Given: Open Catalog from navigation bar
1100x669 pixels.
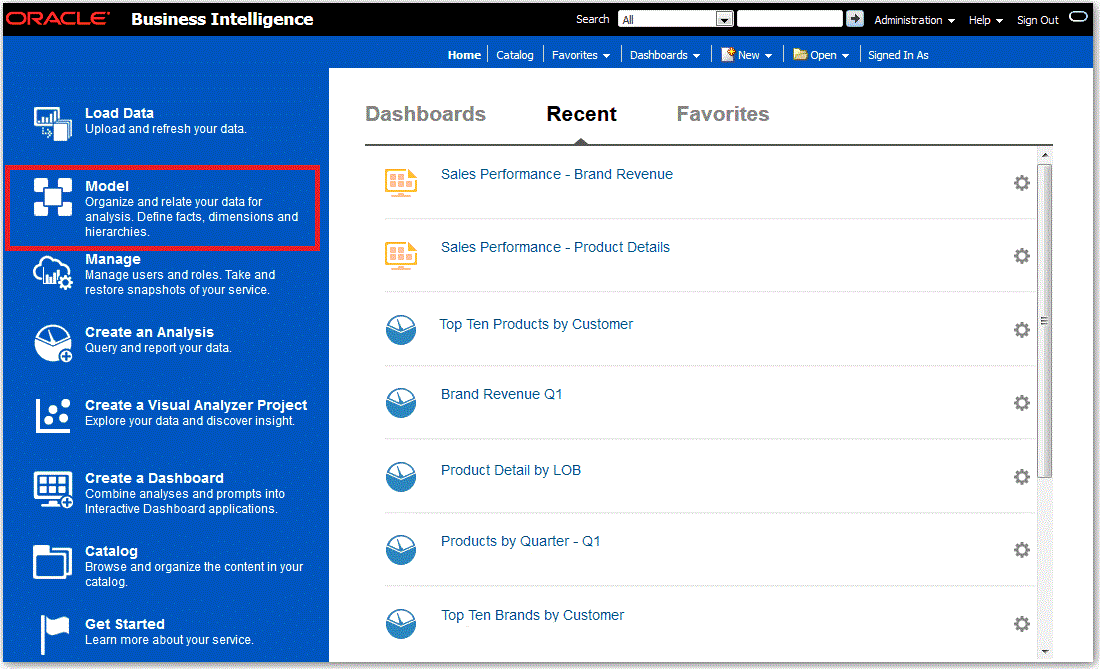Looking at the screenshot, I should [x=514, y=55].
